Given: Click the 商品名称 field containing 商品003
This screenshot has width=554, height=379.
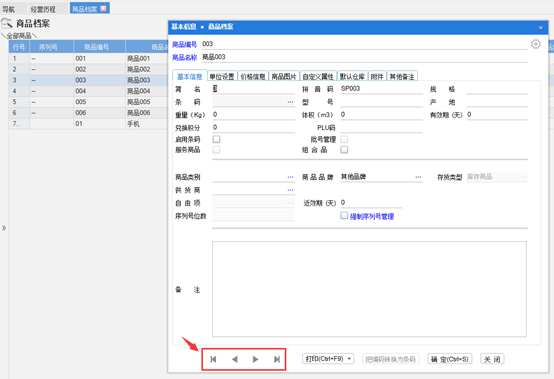Looking at the screenshot, I should point(364,57).
